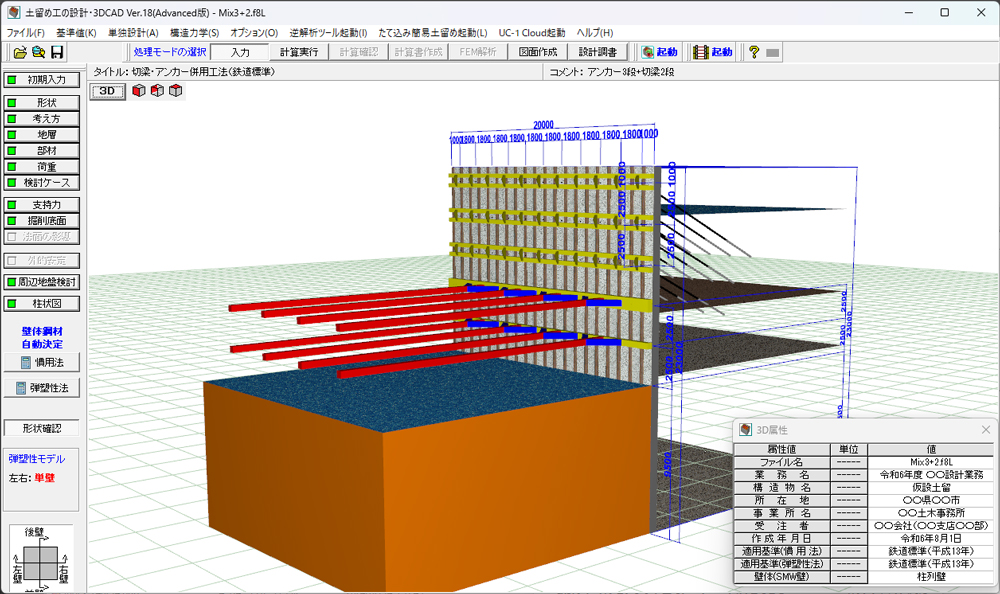1000x594 pixels.
Task: Close the 3D属性 panel
Action: pos(986,429)
